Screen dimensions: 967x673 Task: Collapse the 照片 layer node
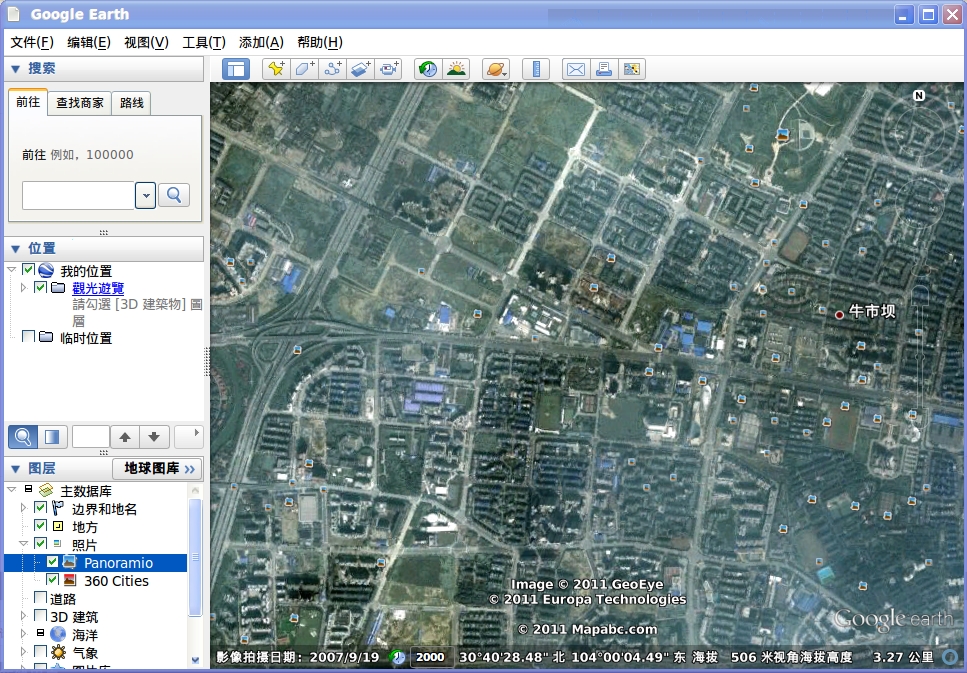click(x=23, y=543)
